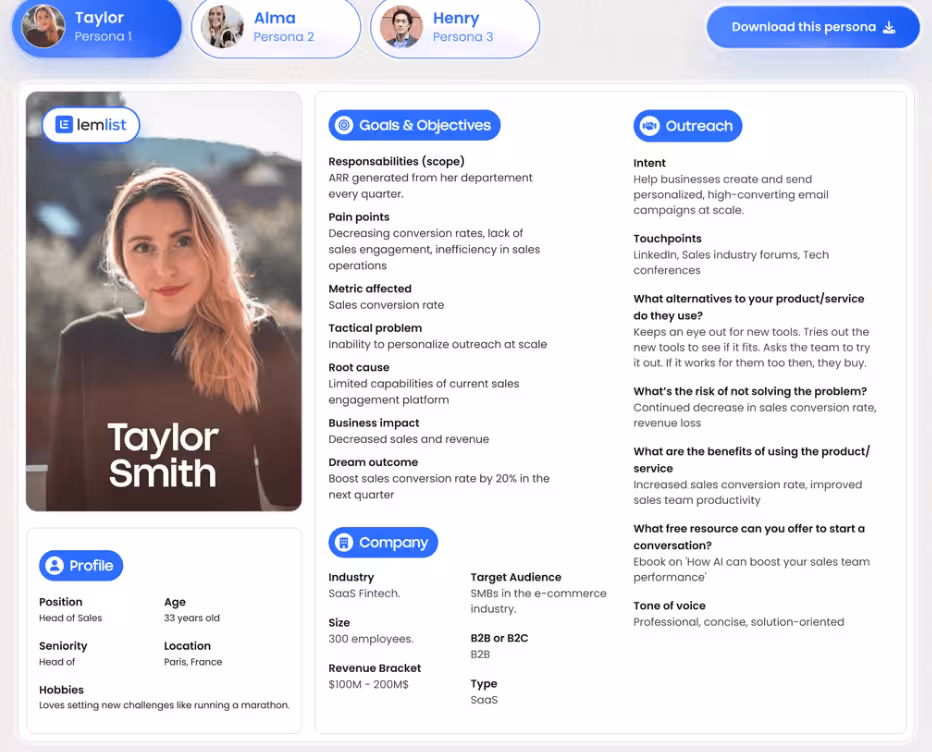932x752 pixels.
Task: Click the download arrow icon
Action: [889, 27]
